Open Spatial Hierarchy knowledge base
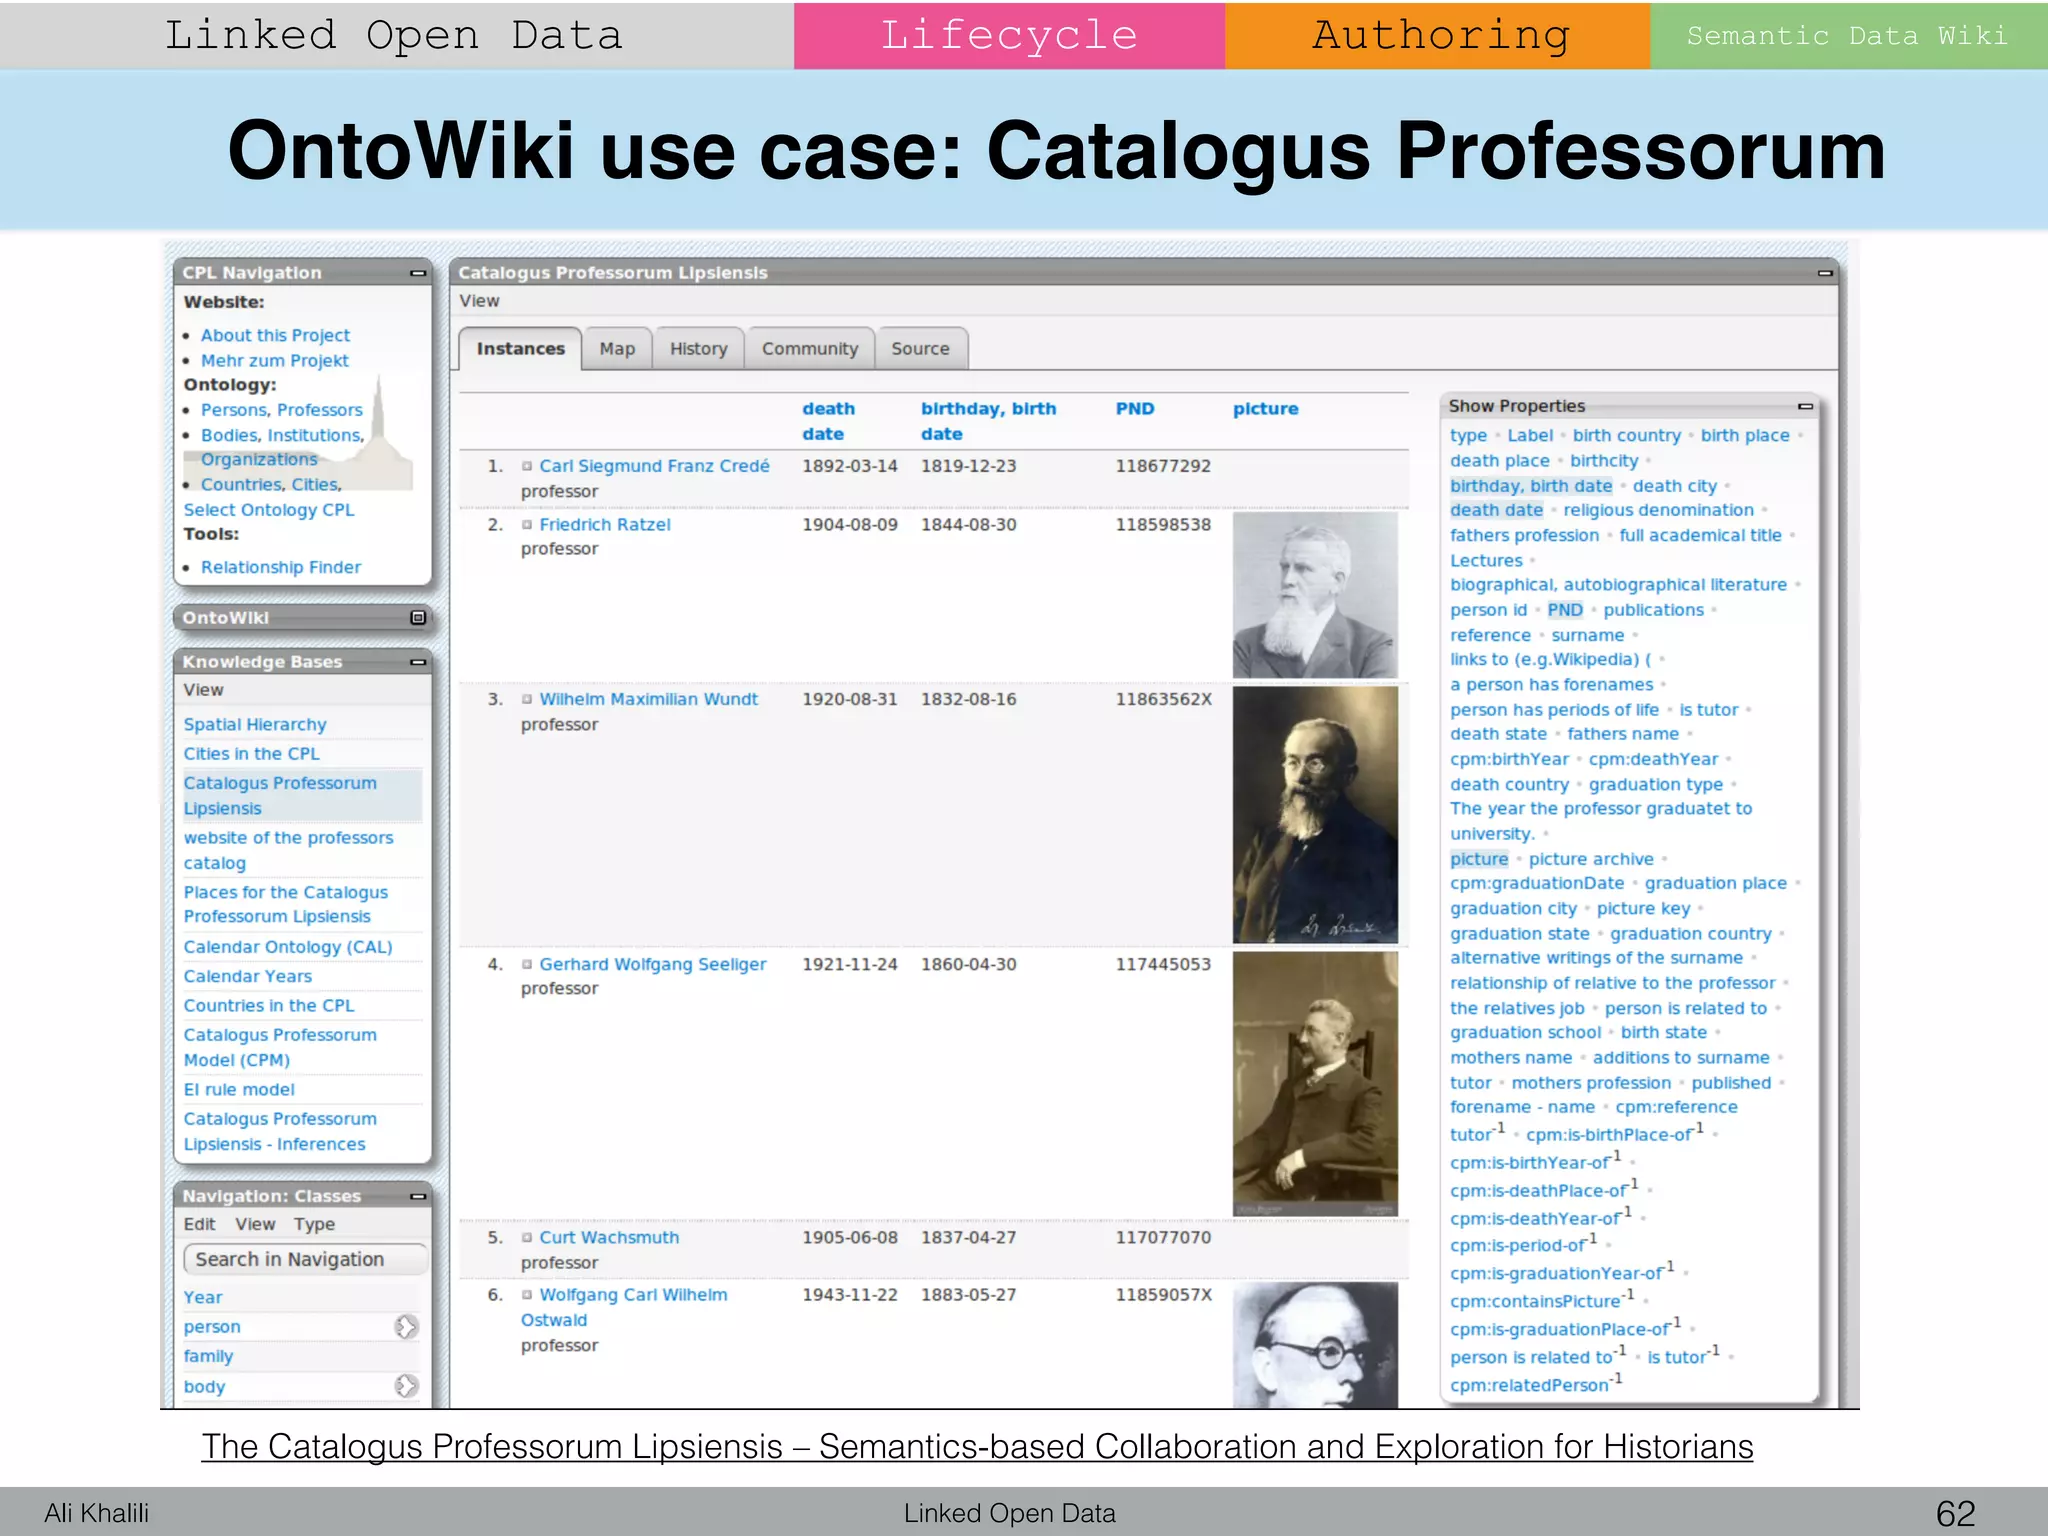 tap(254, 725)
